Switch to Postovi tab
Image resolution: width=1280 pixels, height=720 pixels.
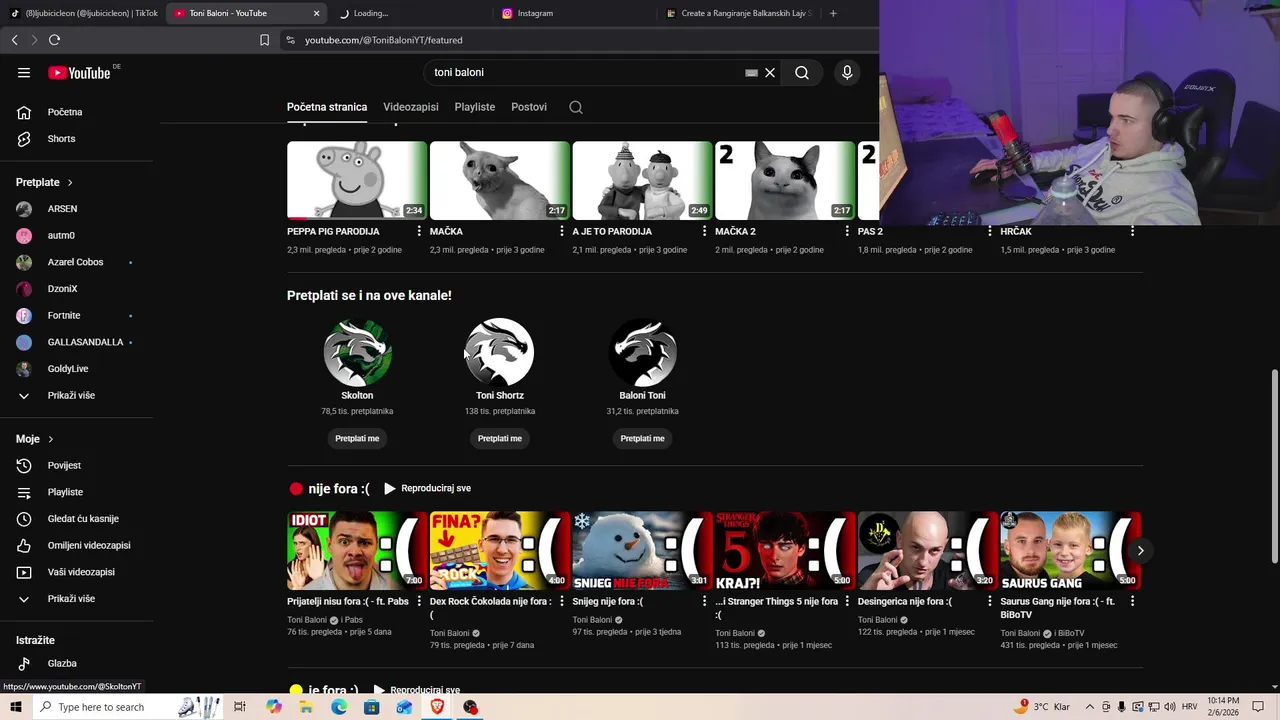[x=529, y=107]
